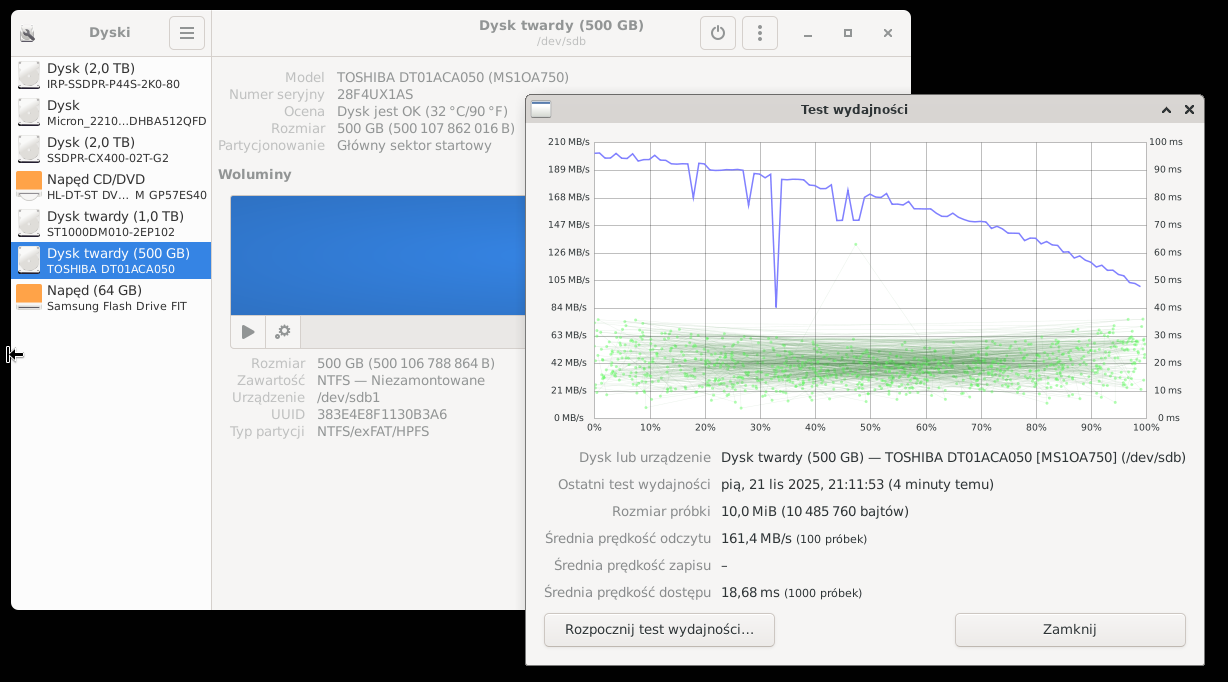
Task: Select Napęd (64 GB) Samsung Flash Drive
Action: 111,298
